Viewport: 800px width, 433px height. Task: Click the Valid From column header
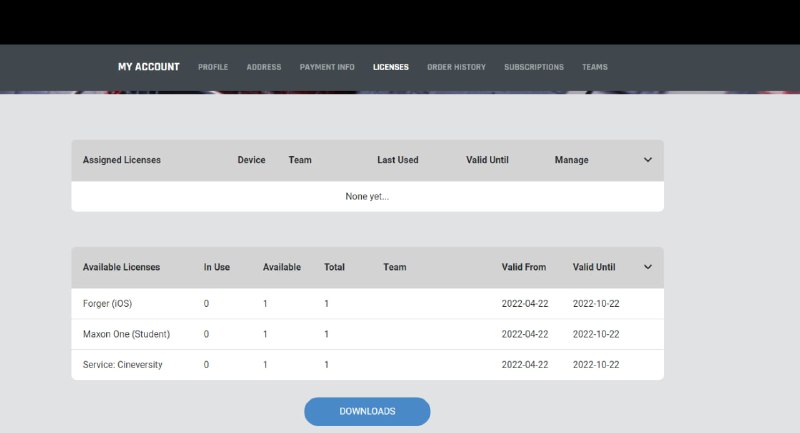pyautogui.click(x=523, y=267)
